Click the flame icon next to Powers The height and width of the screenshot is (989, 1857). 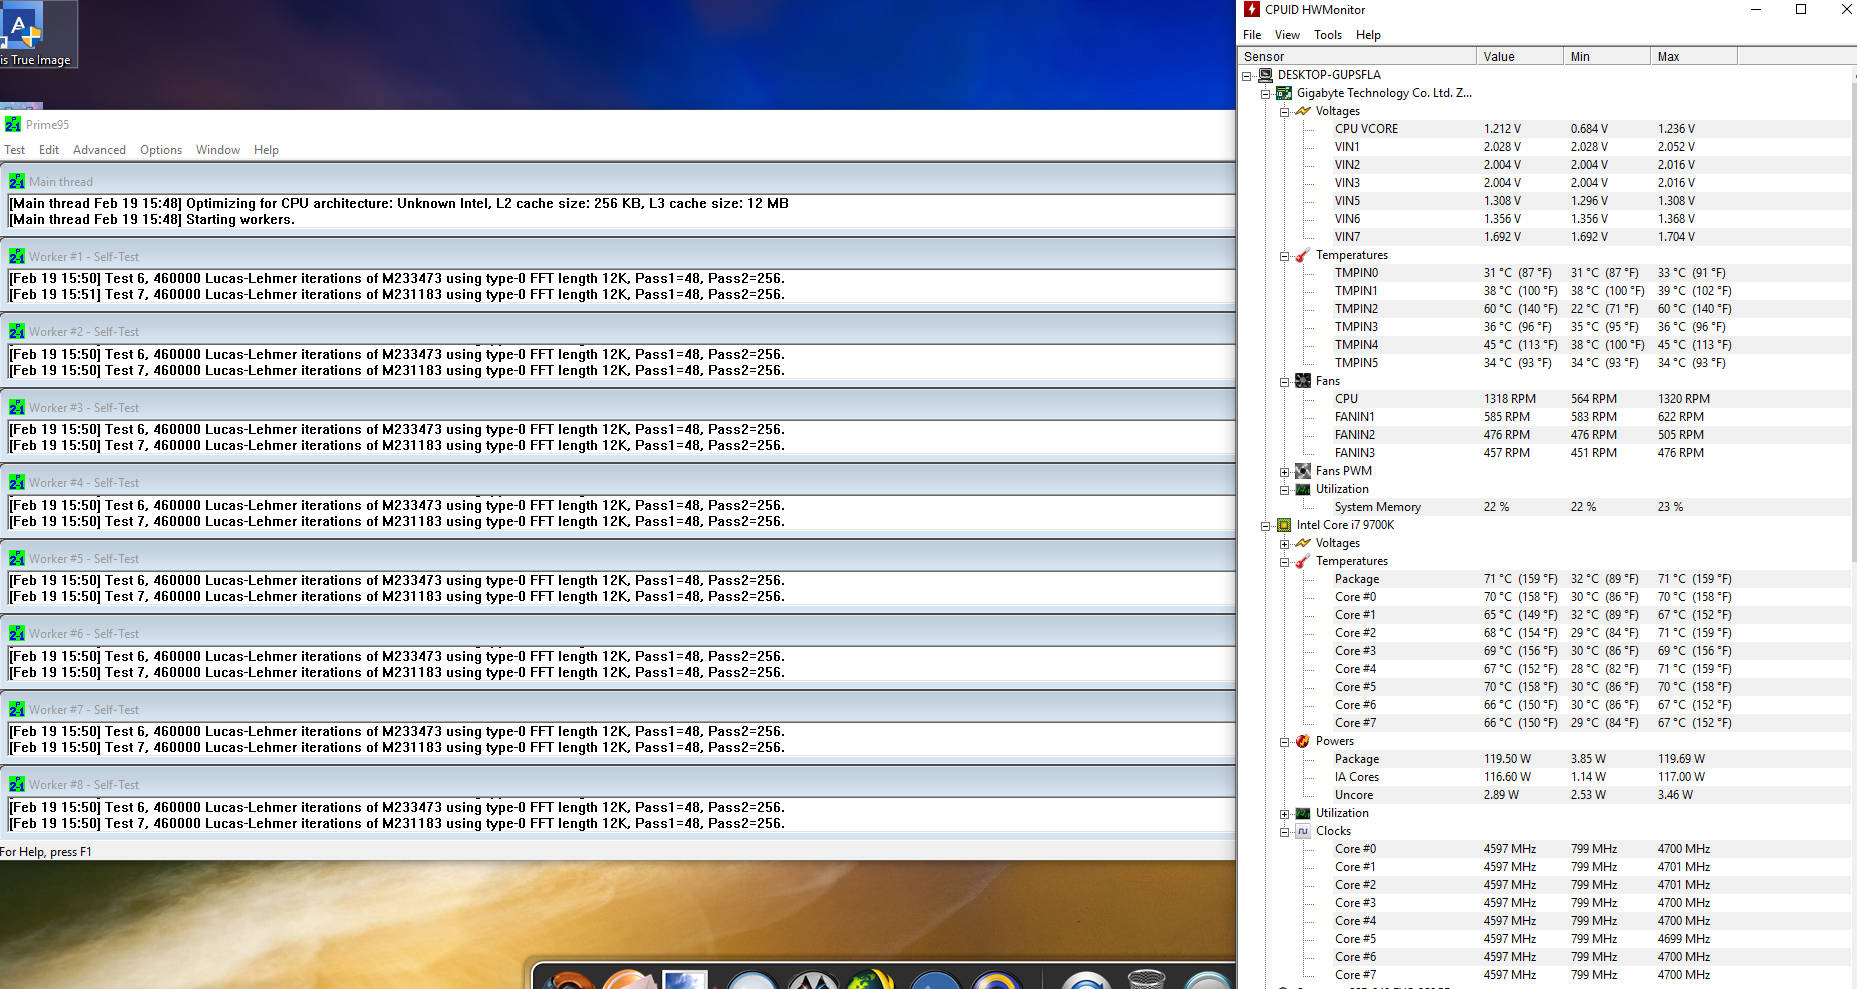1303,741
